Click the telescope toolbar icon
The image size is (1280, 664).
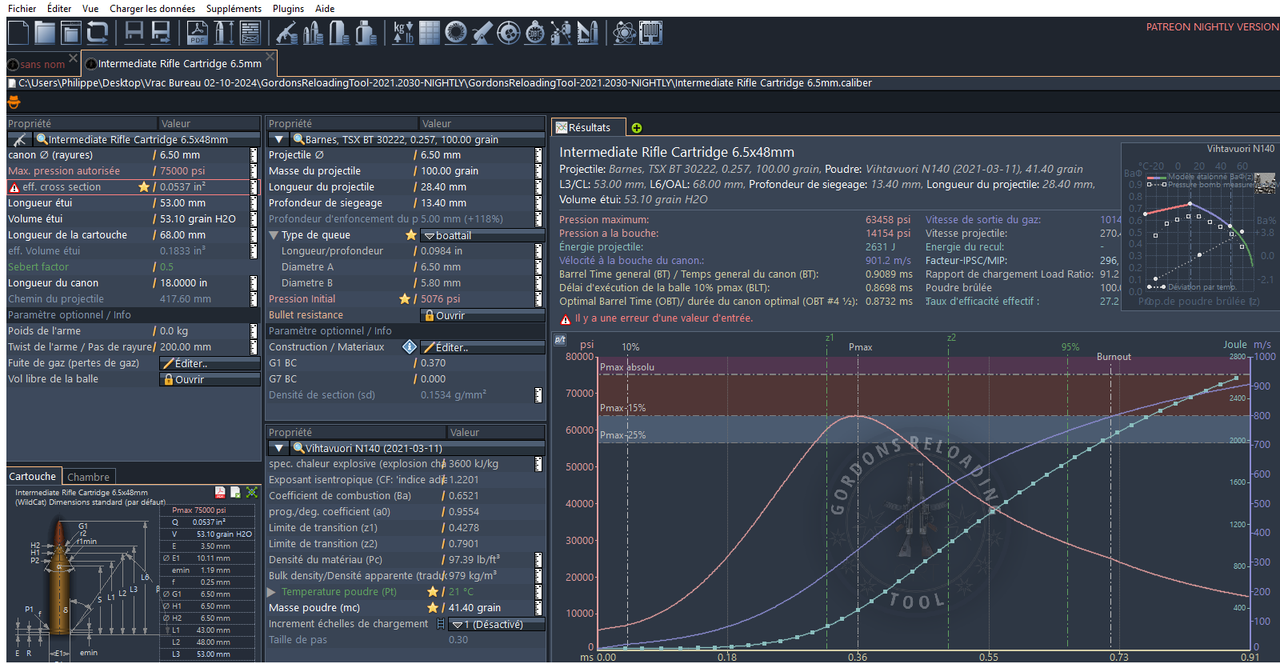[482, 33]
